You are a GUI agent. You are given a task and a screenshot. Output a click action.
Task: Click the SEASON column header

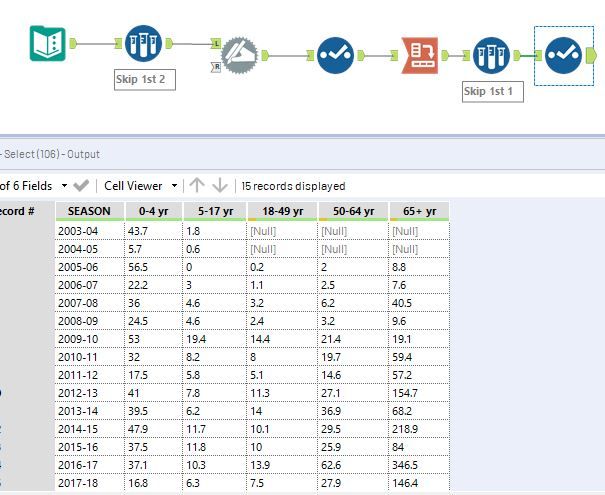(x=89, y=211)
